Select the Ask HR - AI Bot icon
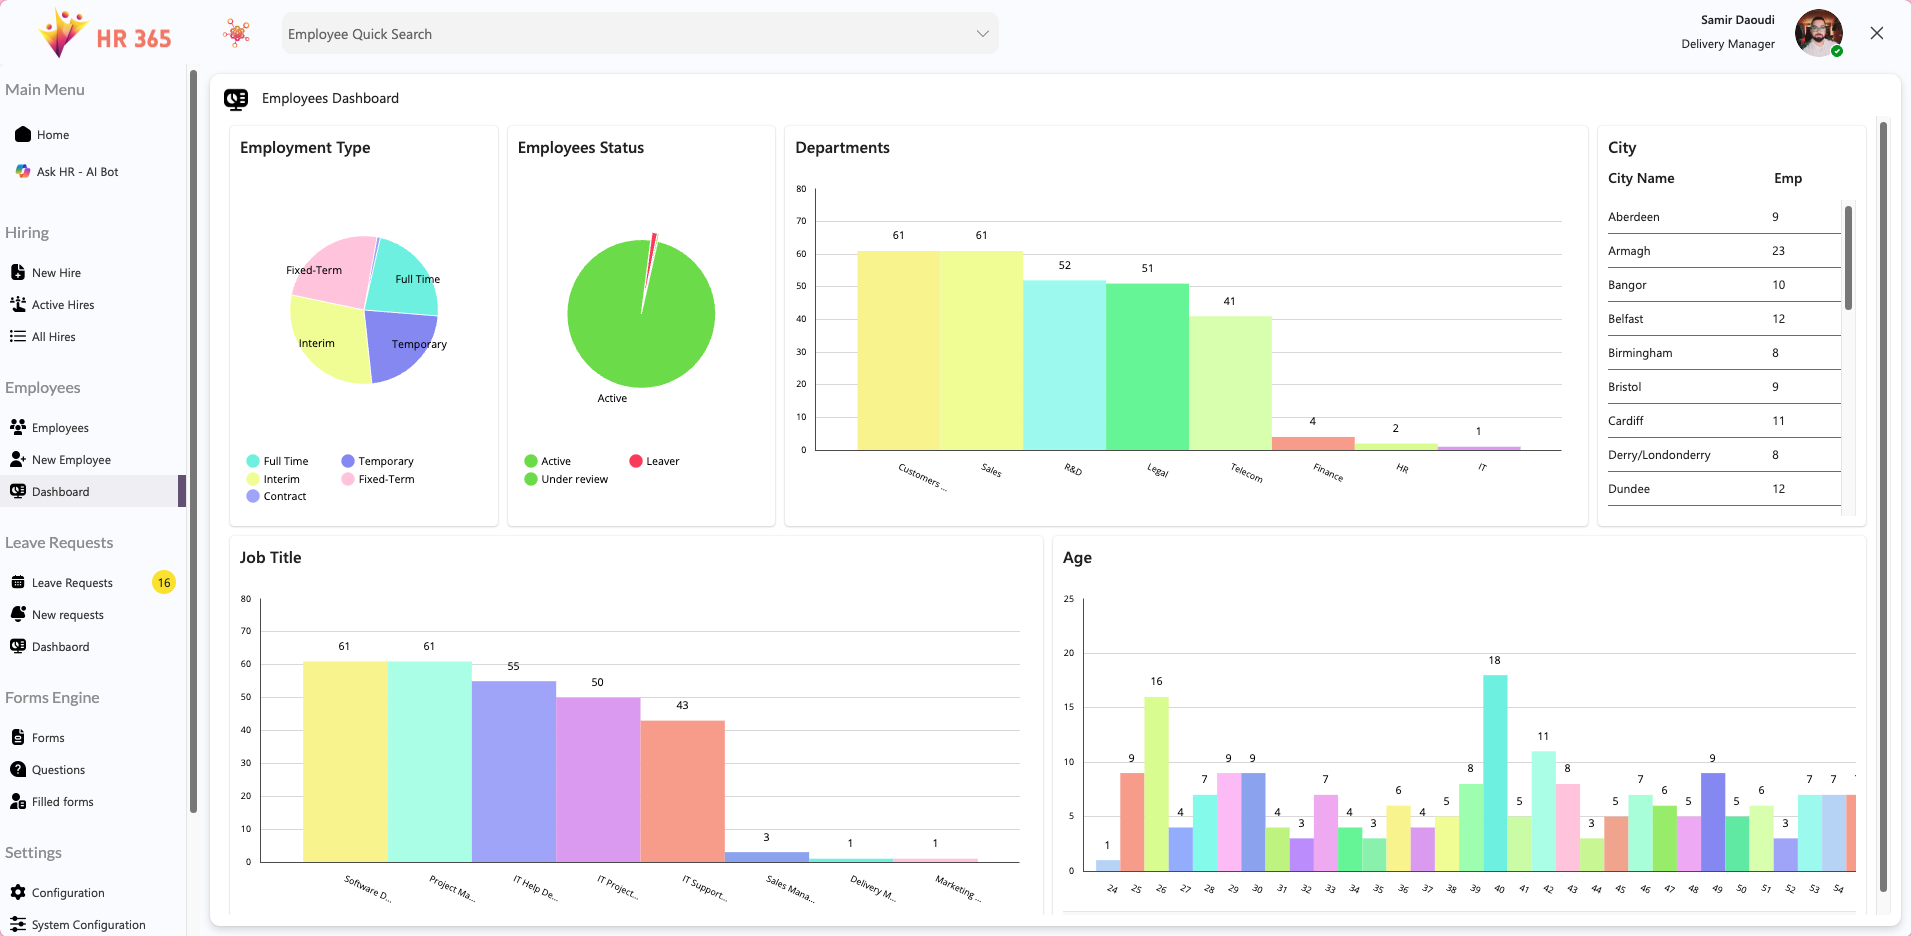This screenshot has height=936, width=1911. [x=21, y=171]
